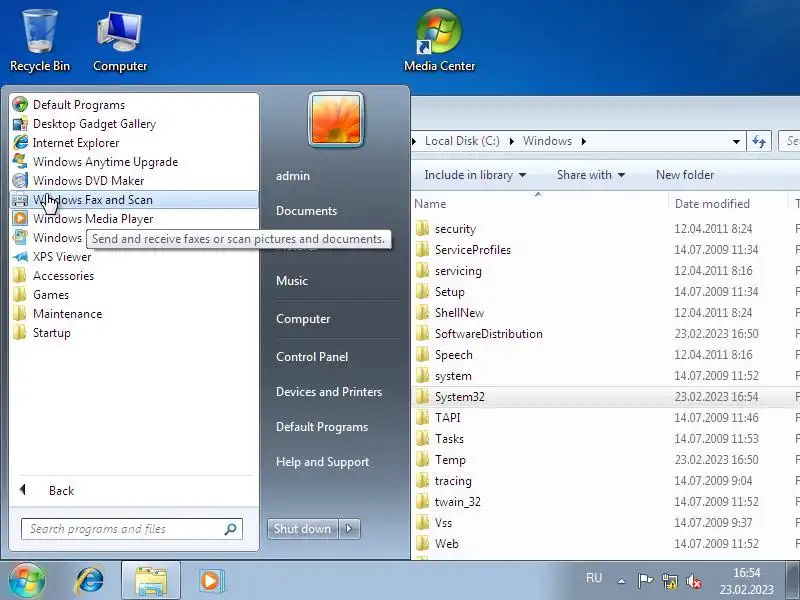Click the Windows breadcrumb in the address bar
Screen dimensions: 800x600
tap(547, 141)
